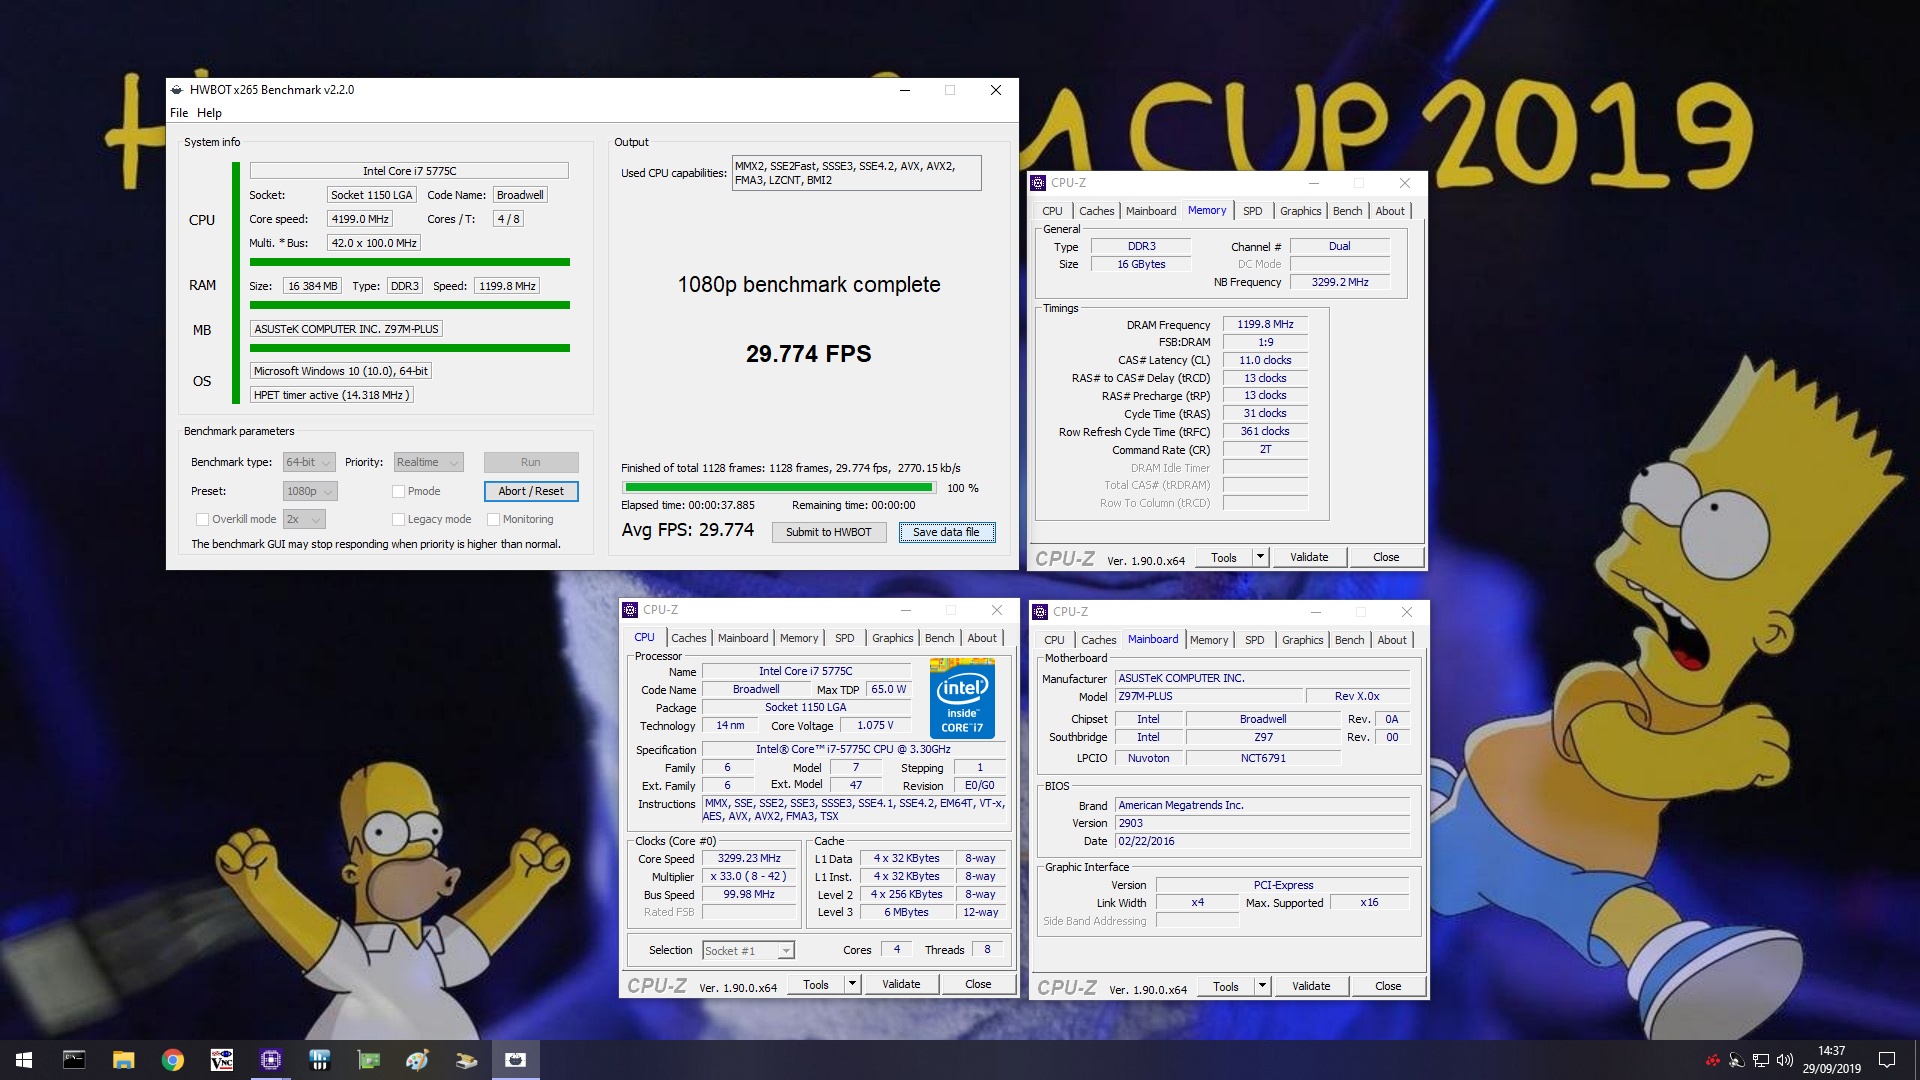Expand the Socket #1 selection dropdown
1920x1080 pixels.
748,951
